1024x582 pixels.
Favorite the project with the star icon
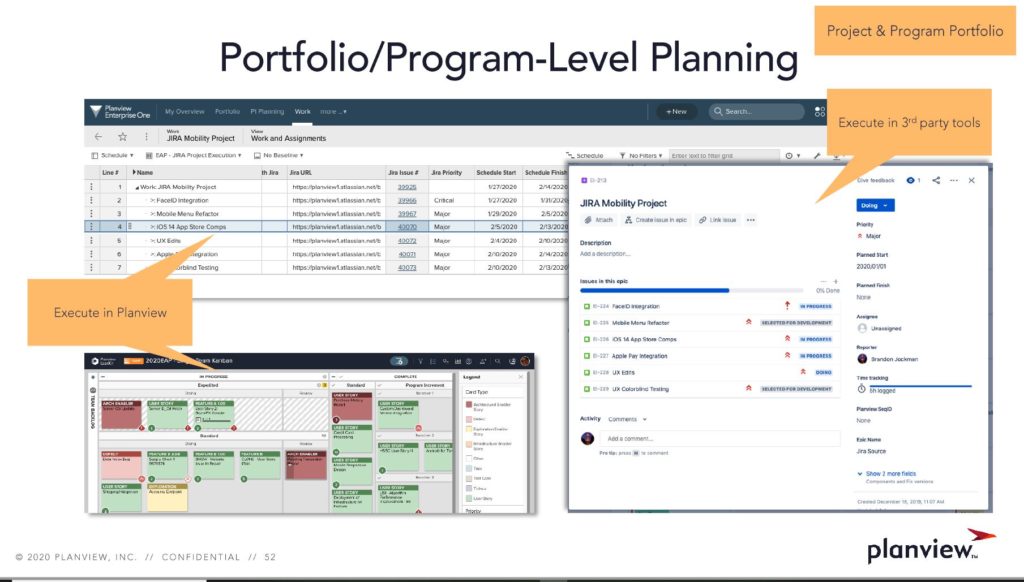122,137
